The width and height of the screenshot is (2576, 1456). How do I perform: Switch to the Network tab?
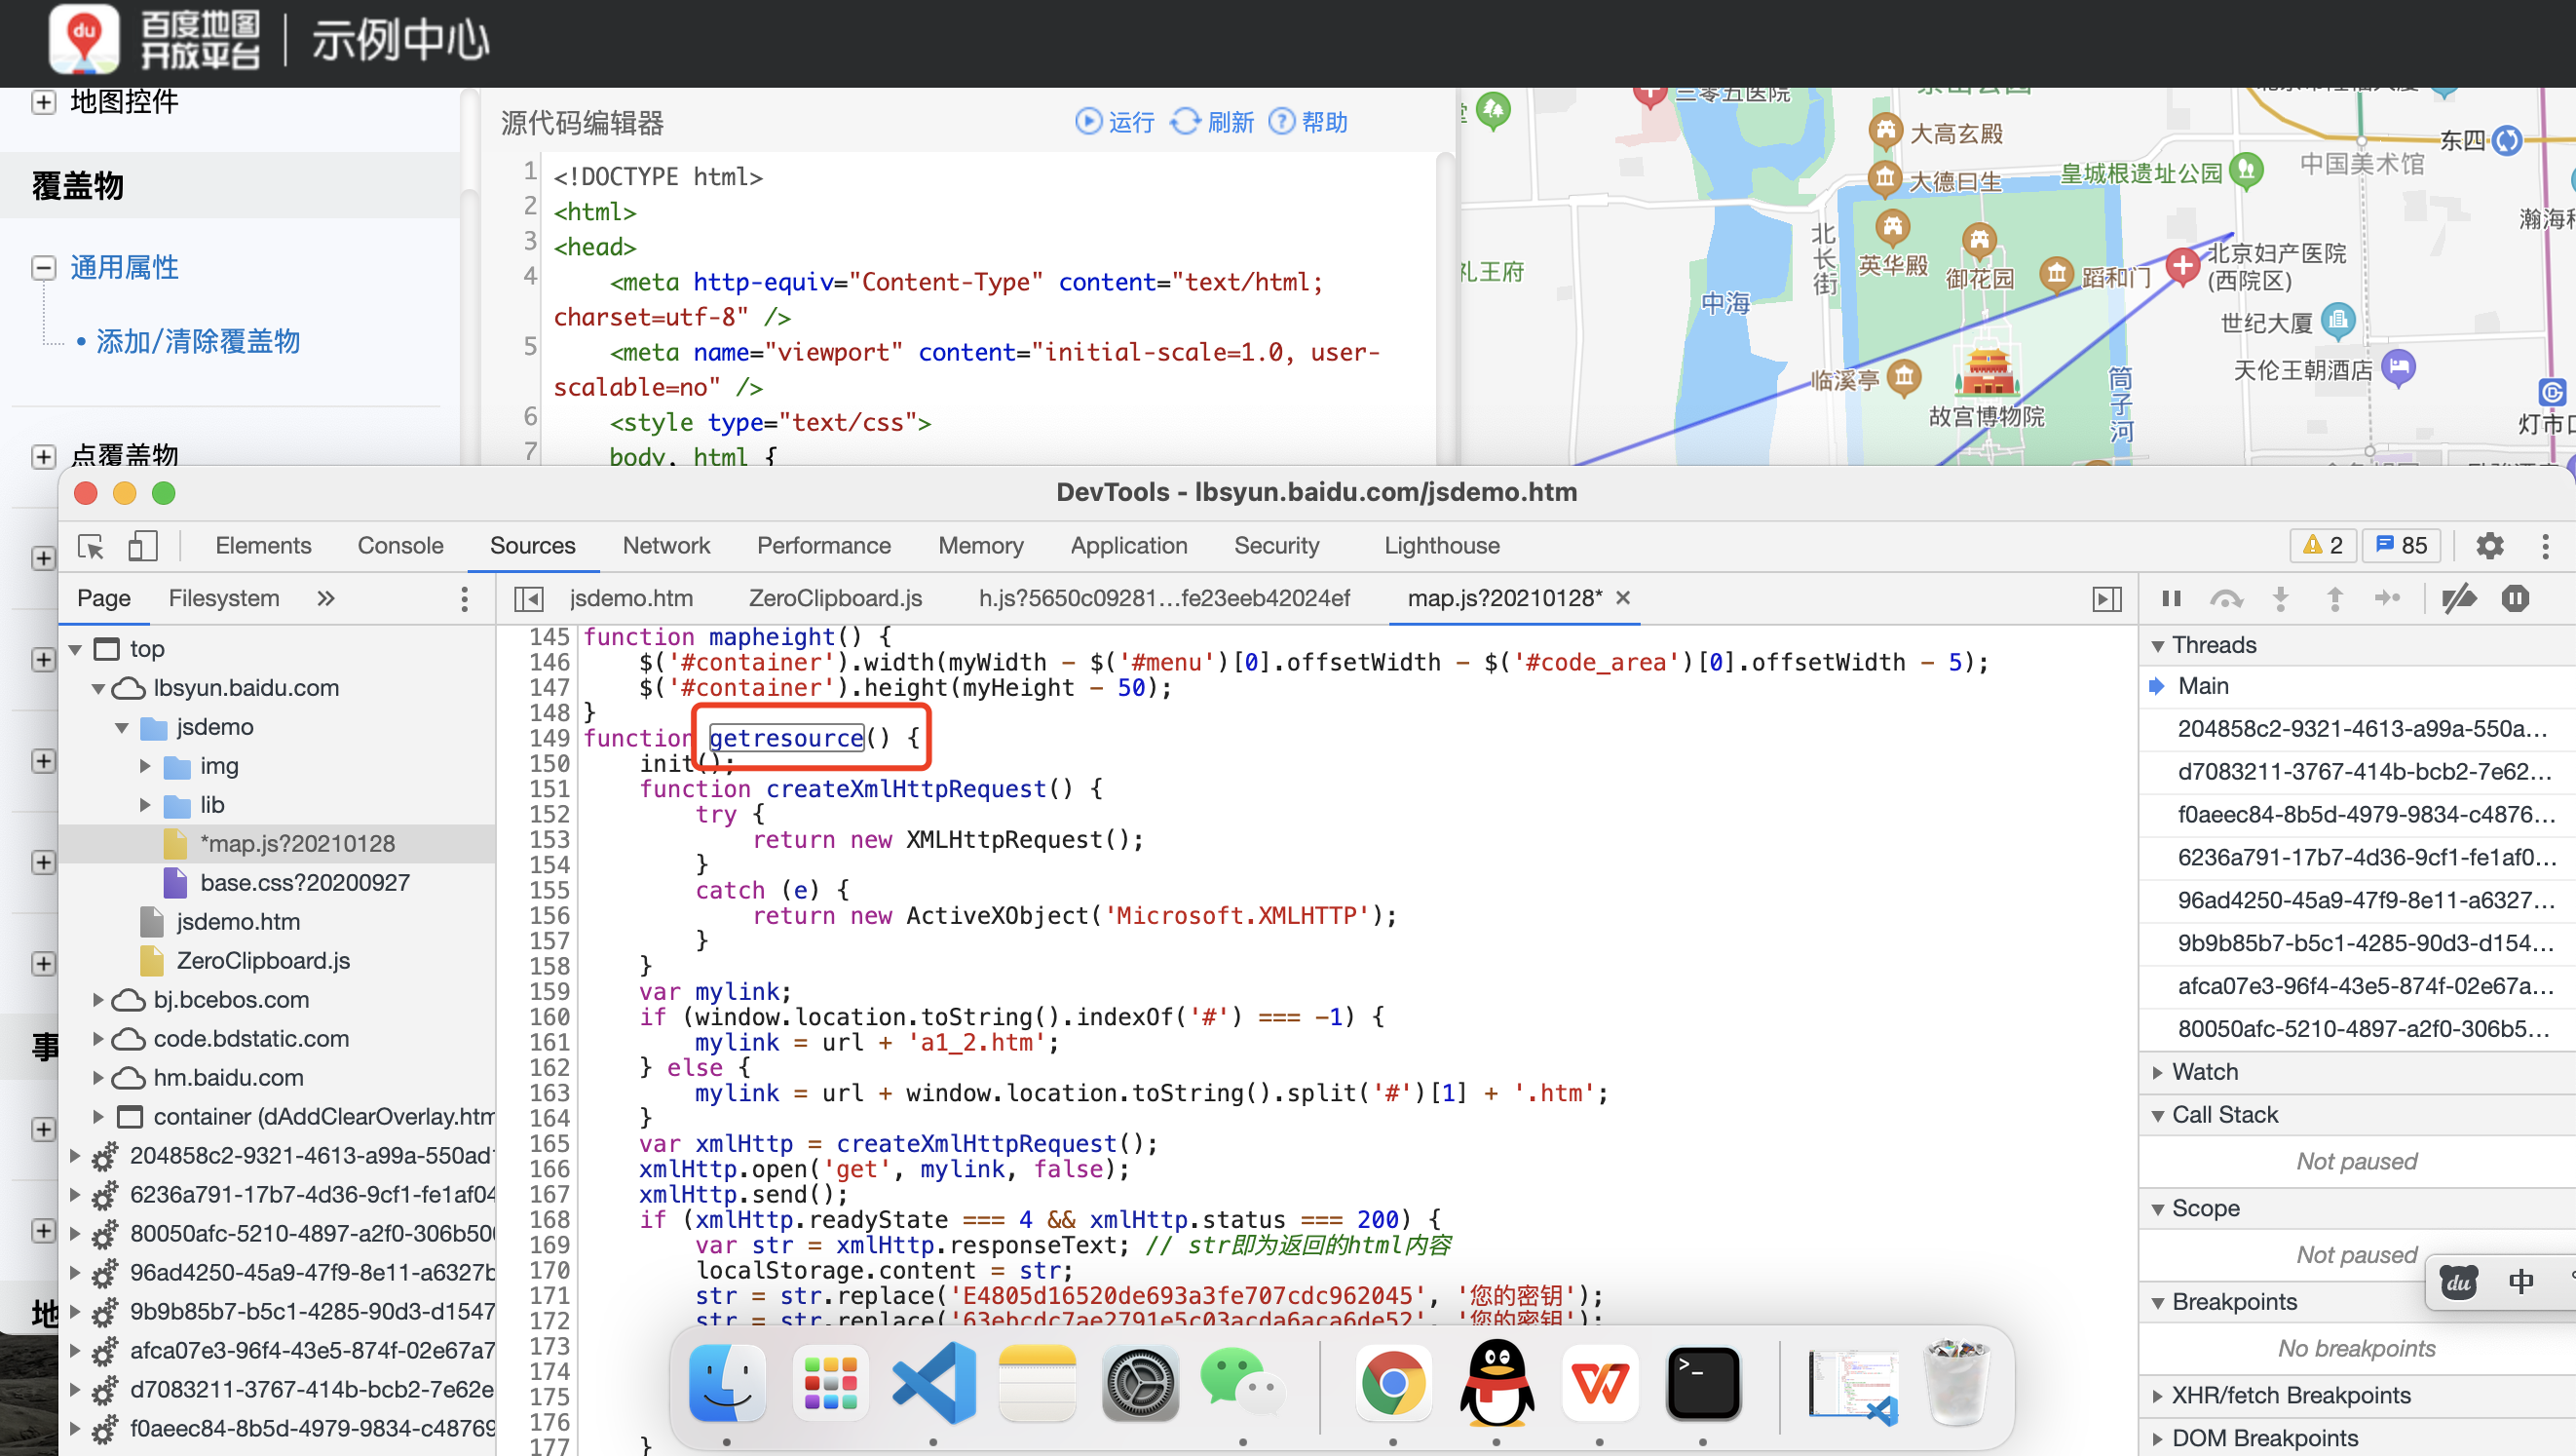[665, 546]
